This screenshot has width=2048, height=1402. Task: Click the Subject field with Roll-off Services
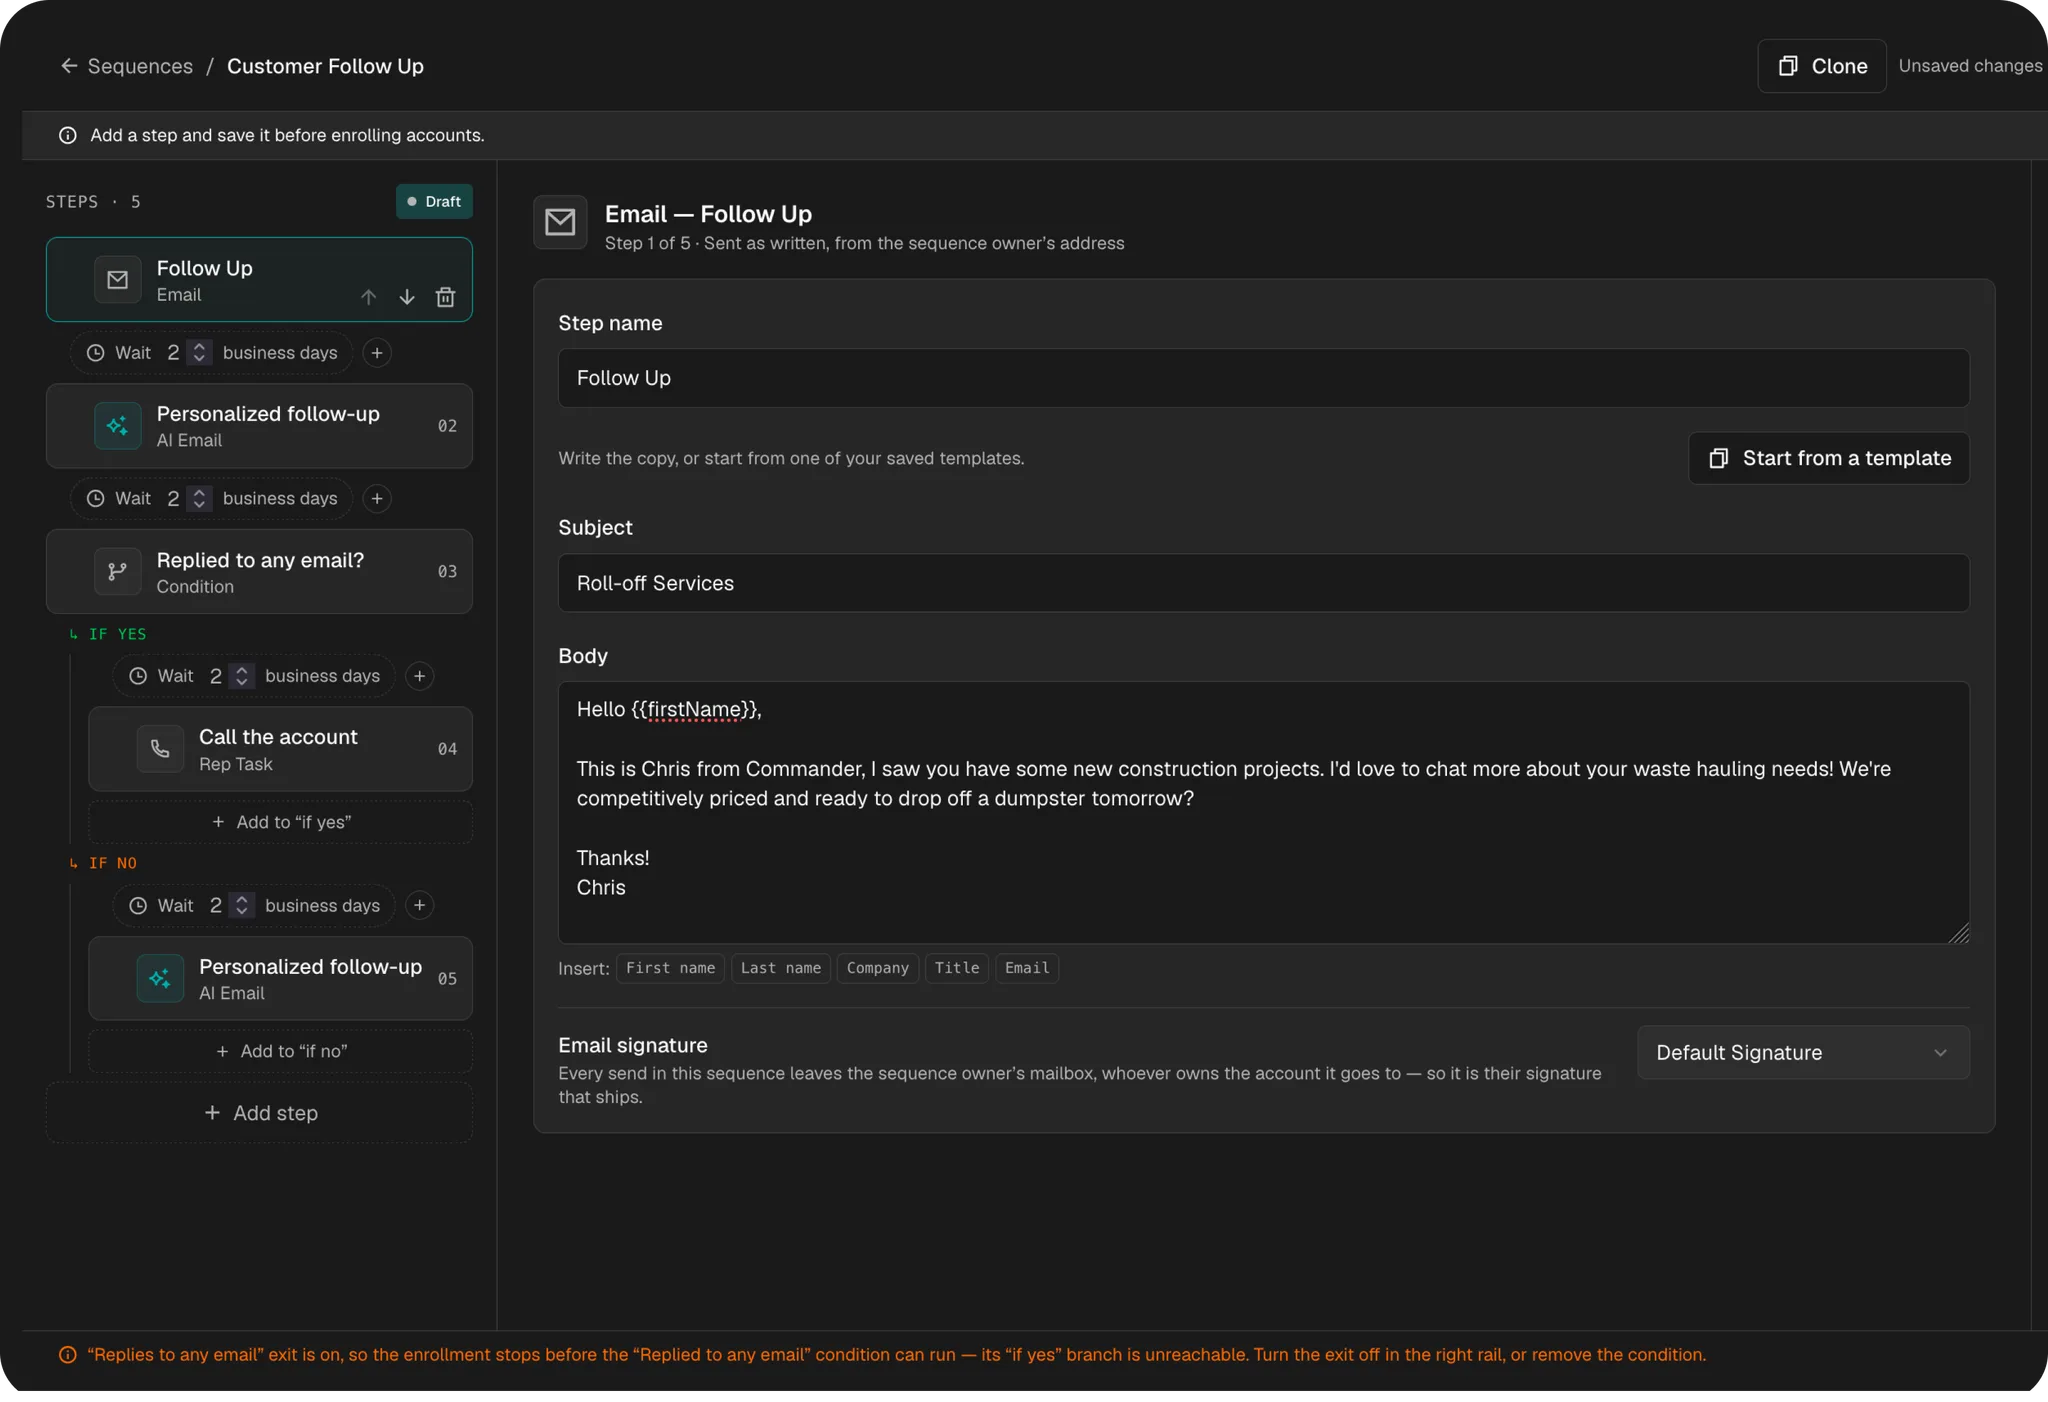pos(1263,583)
